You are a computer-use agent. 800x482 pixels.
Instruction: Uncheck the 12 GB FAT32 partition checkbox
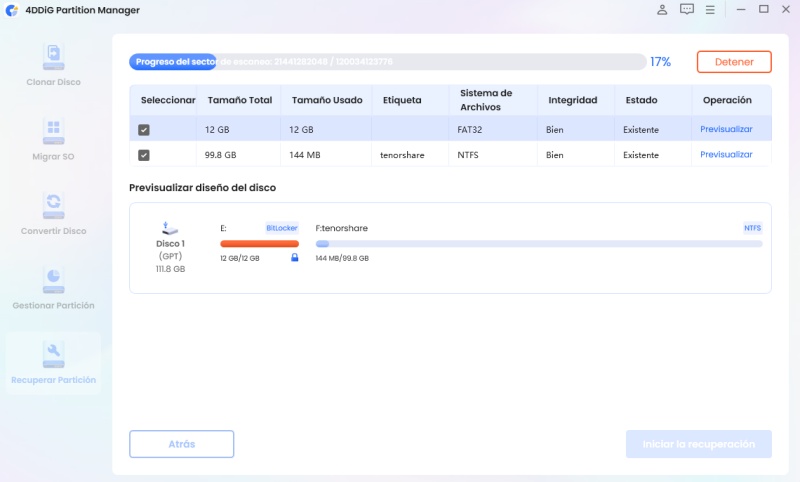pos(144,130)
